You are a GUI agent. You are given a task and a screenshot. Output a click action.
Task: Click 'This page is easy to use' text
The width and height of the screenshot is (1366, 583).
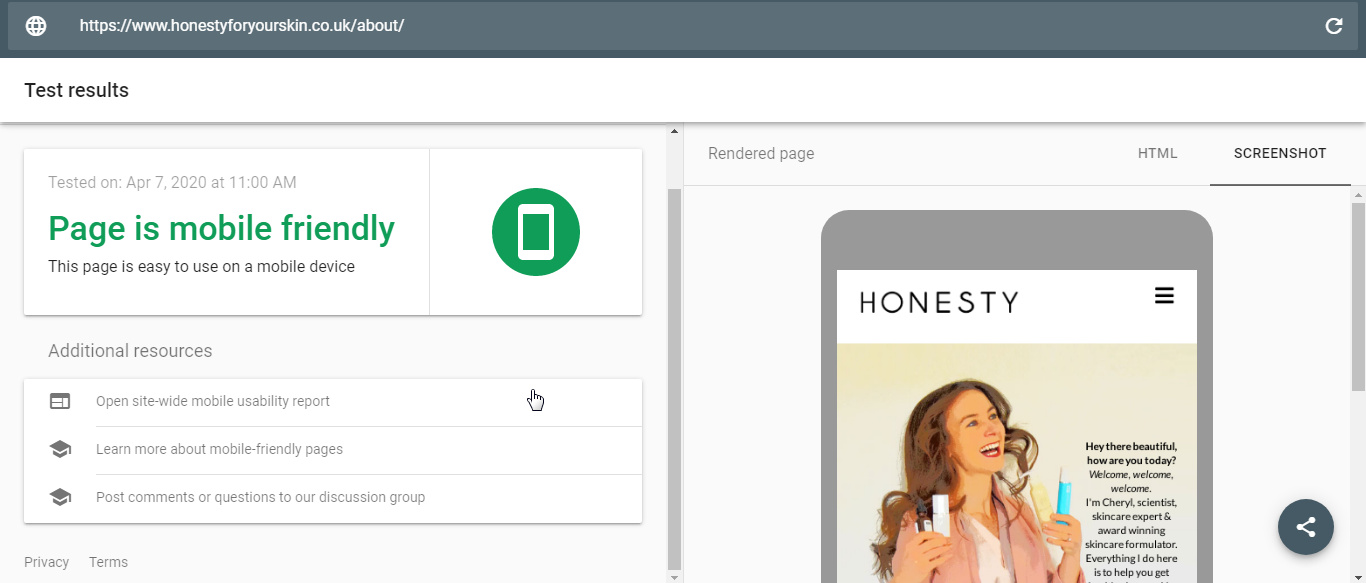click(x=201, y=267)
